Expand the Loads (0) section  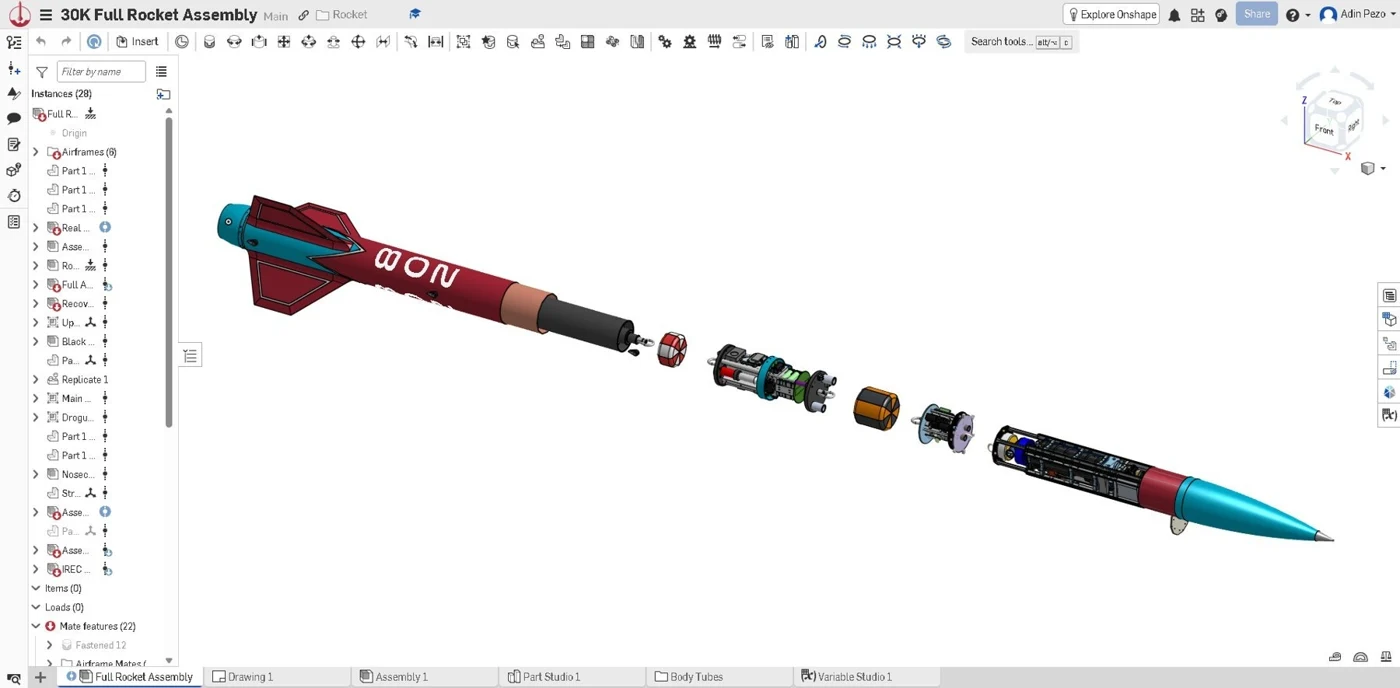tap(36, 608)
